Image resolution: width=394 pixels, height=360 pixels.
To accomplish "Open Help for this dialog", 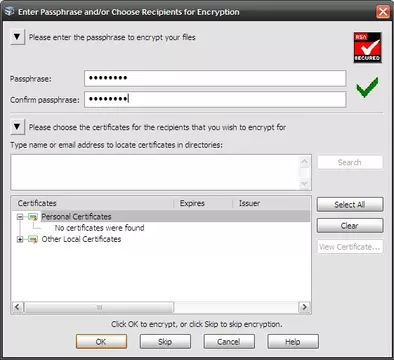I will (293, 342).
